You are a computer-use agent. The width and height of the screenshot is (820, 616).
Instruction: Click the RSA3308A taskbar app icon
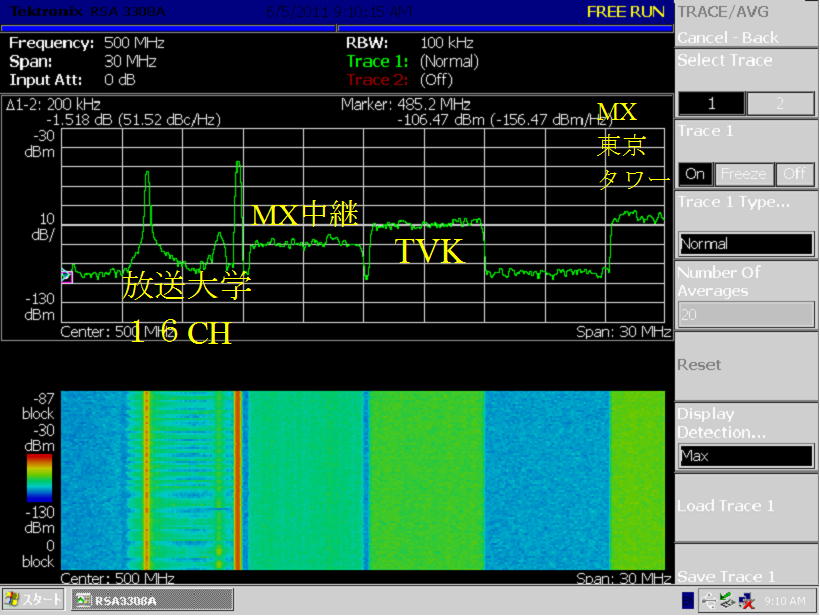point(84,600)
